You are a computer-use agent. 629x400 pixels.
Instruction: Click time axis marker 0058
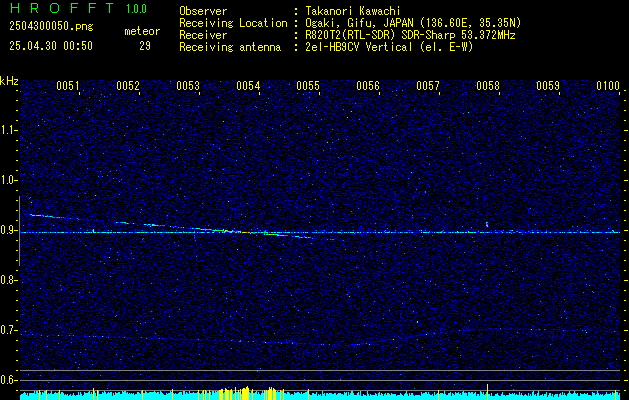pos(488,86)
